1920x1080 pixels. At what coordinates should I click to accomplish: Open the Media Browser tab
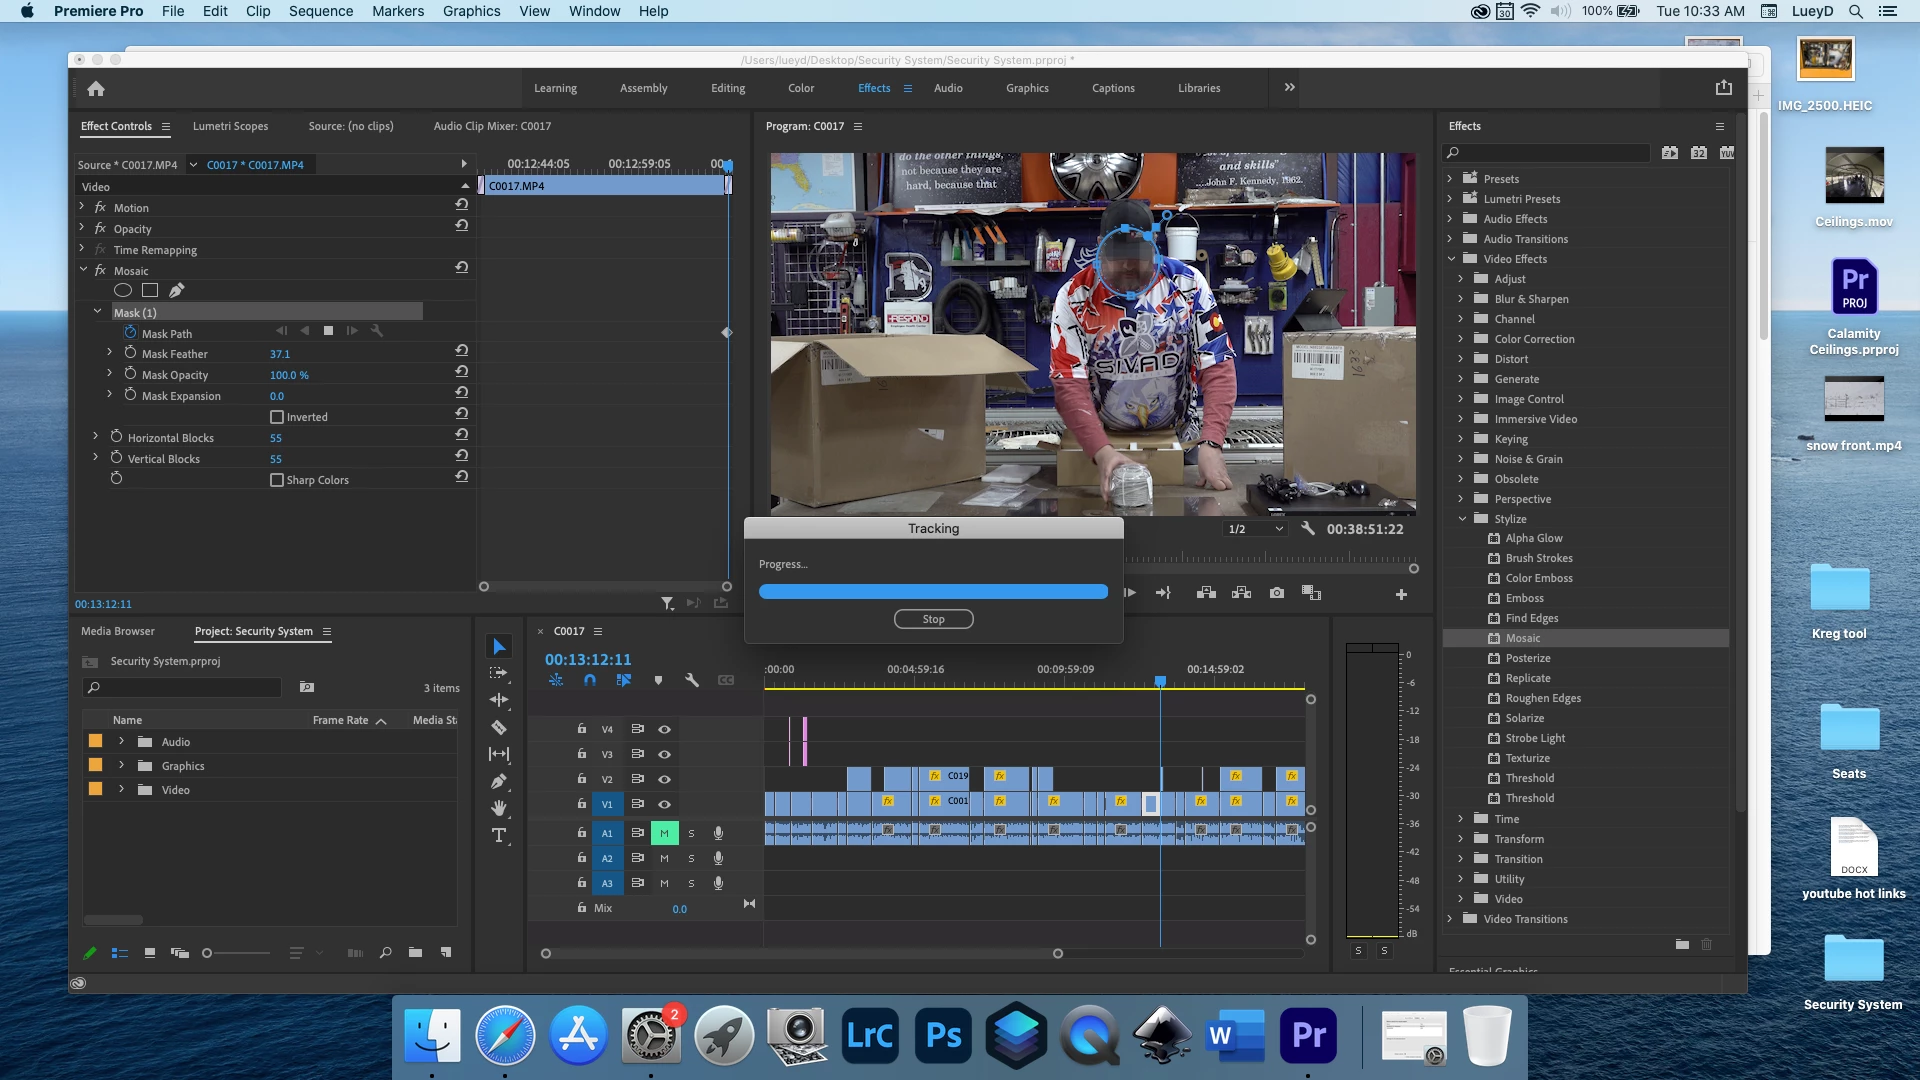point(118,631)
